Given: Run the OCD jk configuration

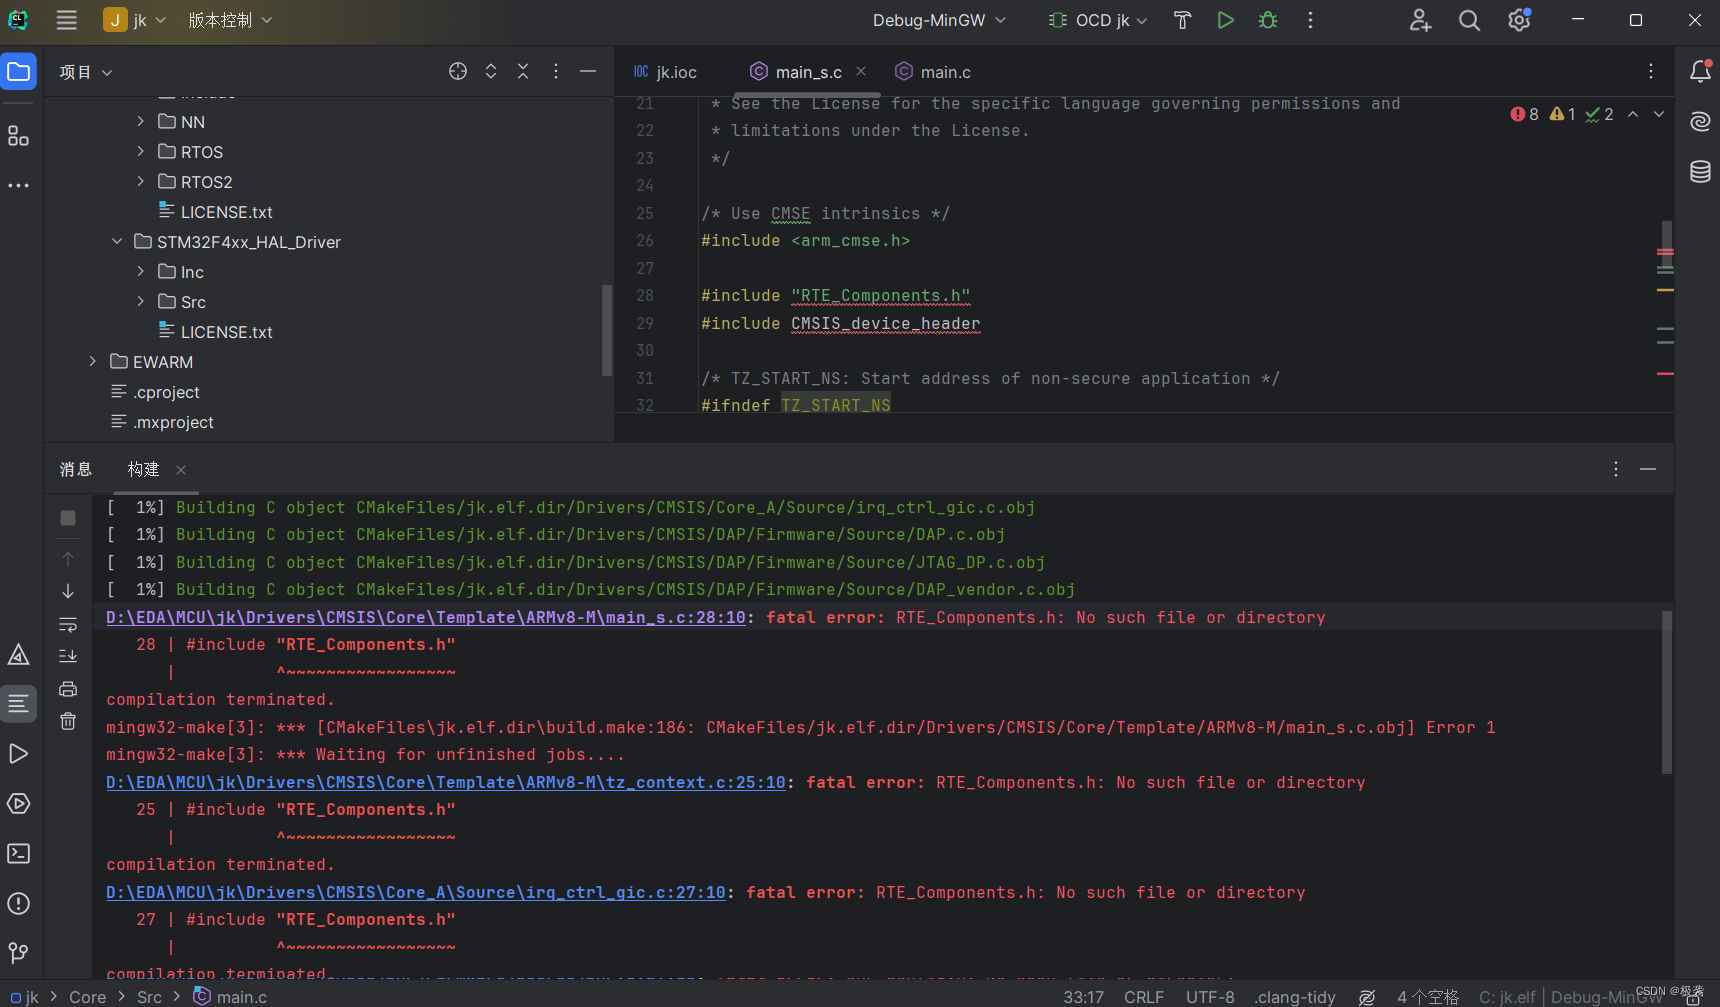Looking at the screenshot, I should tap(1225, 20).
